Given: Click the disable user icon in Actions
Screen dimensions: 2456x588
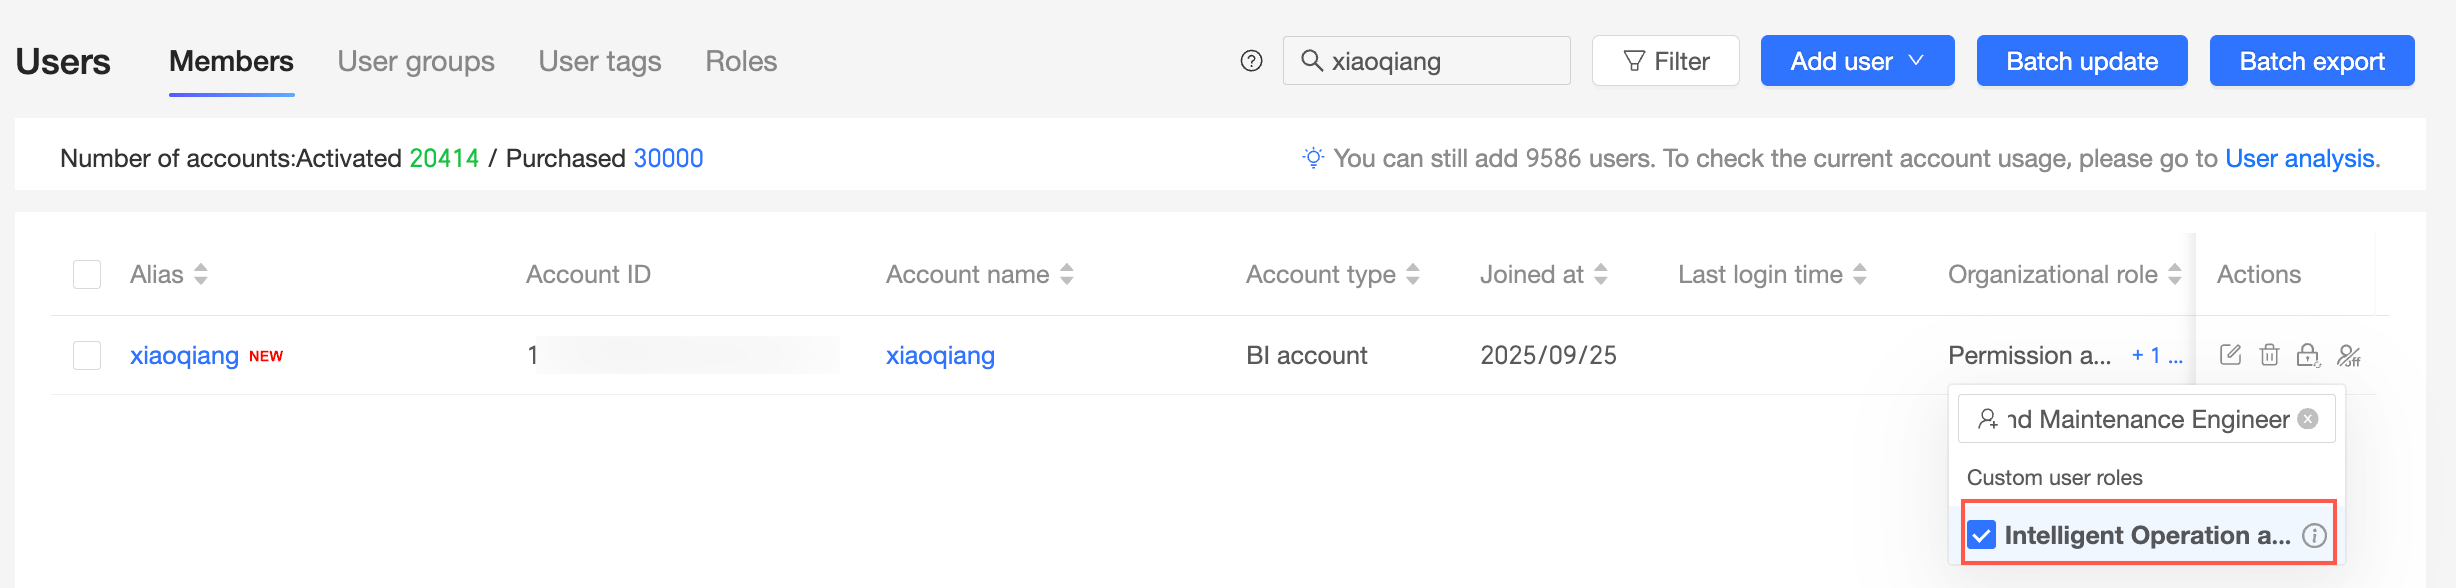Looking at the screenshot, I should point(2348,355).
